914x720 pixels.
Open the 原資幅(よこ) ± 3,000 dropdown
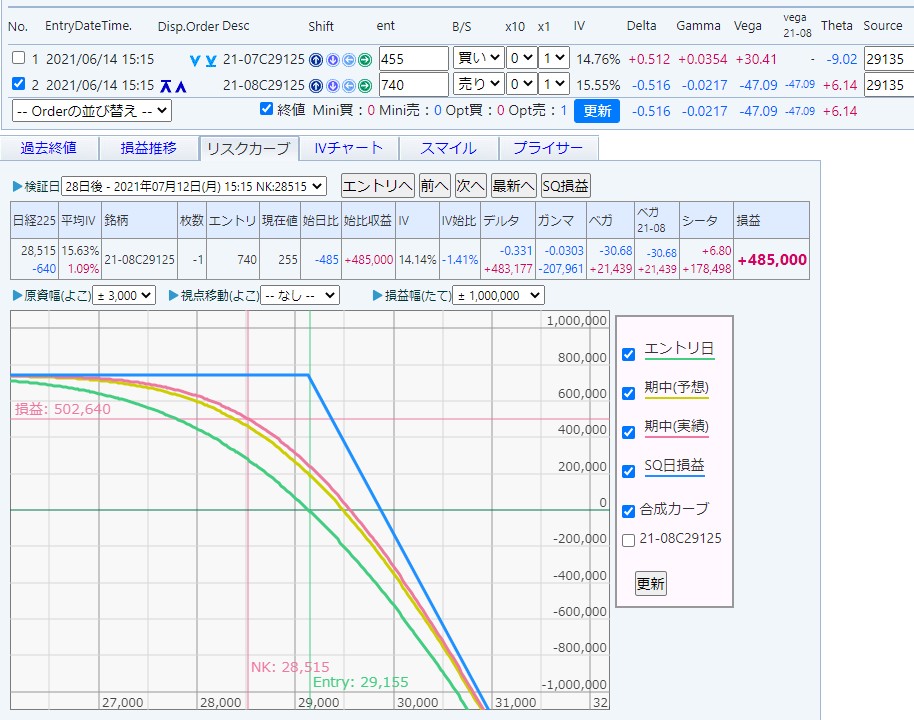124,296
